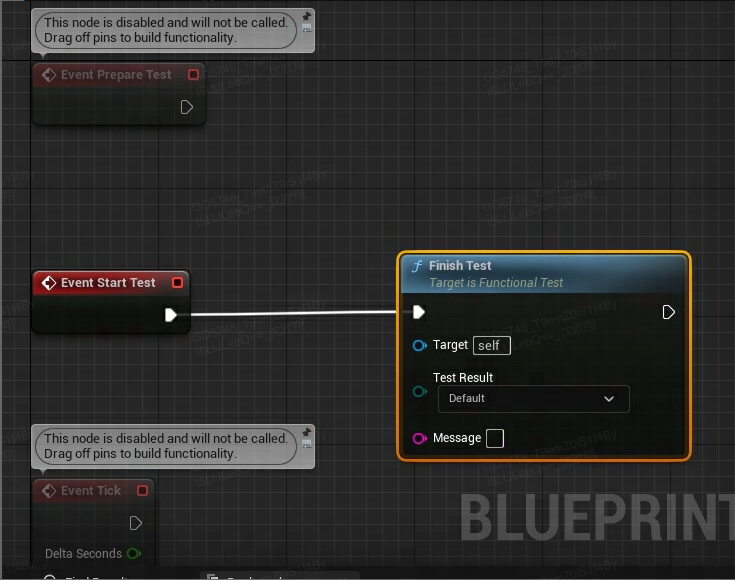Click the Delta Seconds green output pin
Viewport: 735px width, 580px height.
(x=134, y=554)
